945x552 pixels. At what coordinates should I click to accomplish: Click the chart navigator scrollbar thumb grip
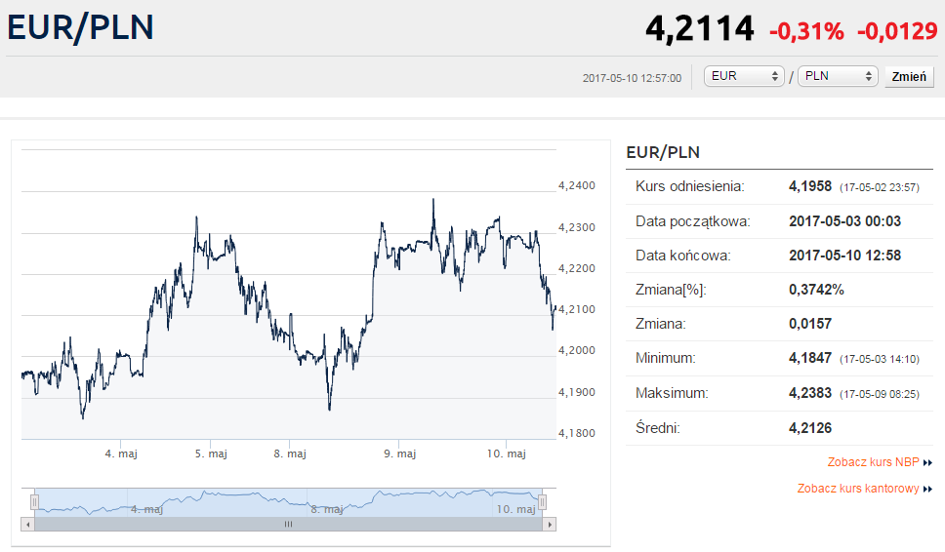coord(288,524)
